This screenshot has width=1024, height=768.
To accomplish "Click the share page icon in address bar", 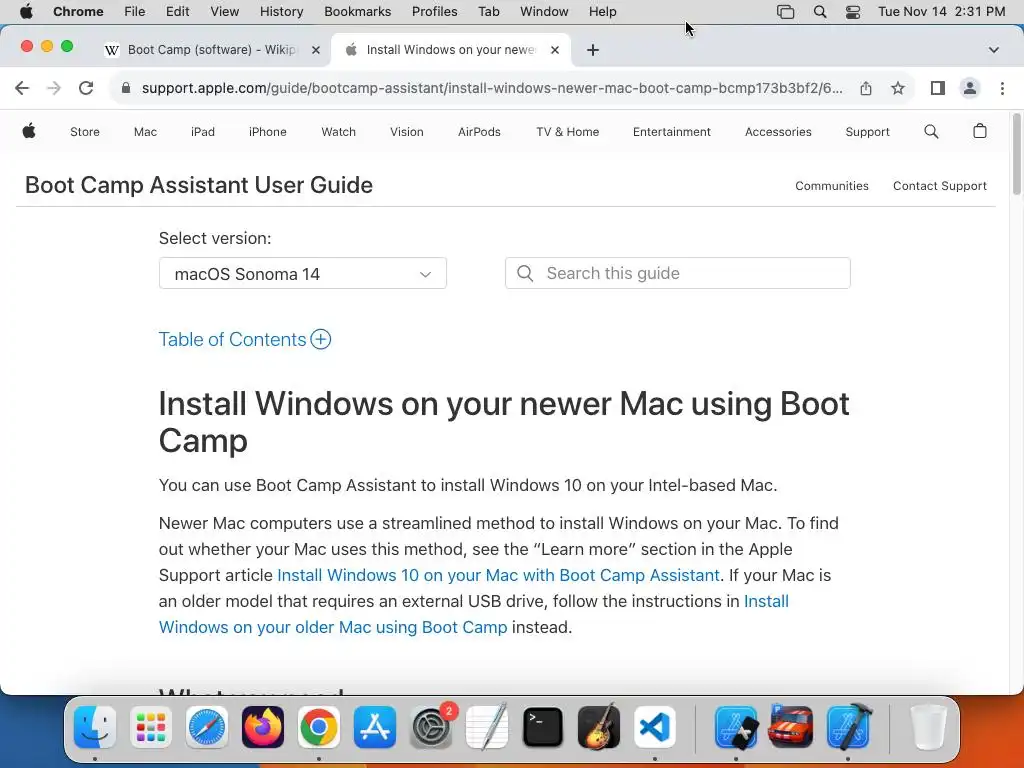I will 866,88.
